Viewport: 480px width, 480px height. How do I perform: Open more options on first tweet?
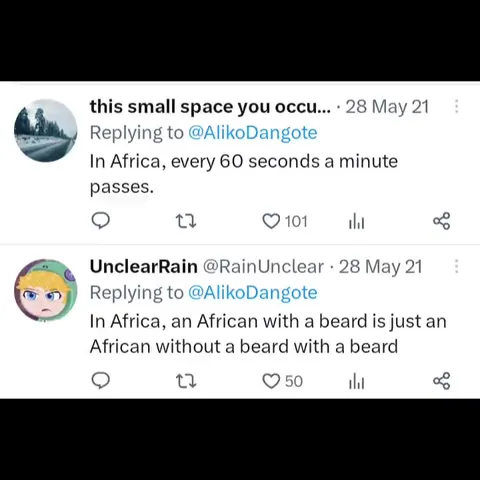point(457,107)
